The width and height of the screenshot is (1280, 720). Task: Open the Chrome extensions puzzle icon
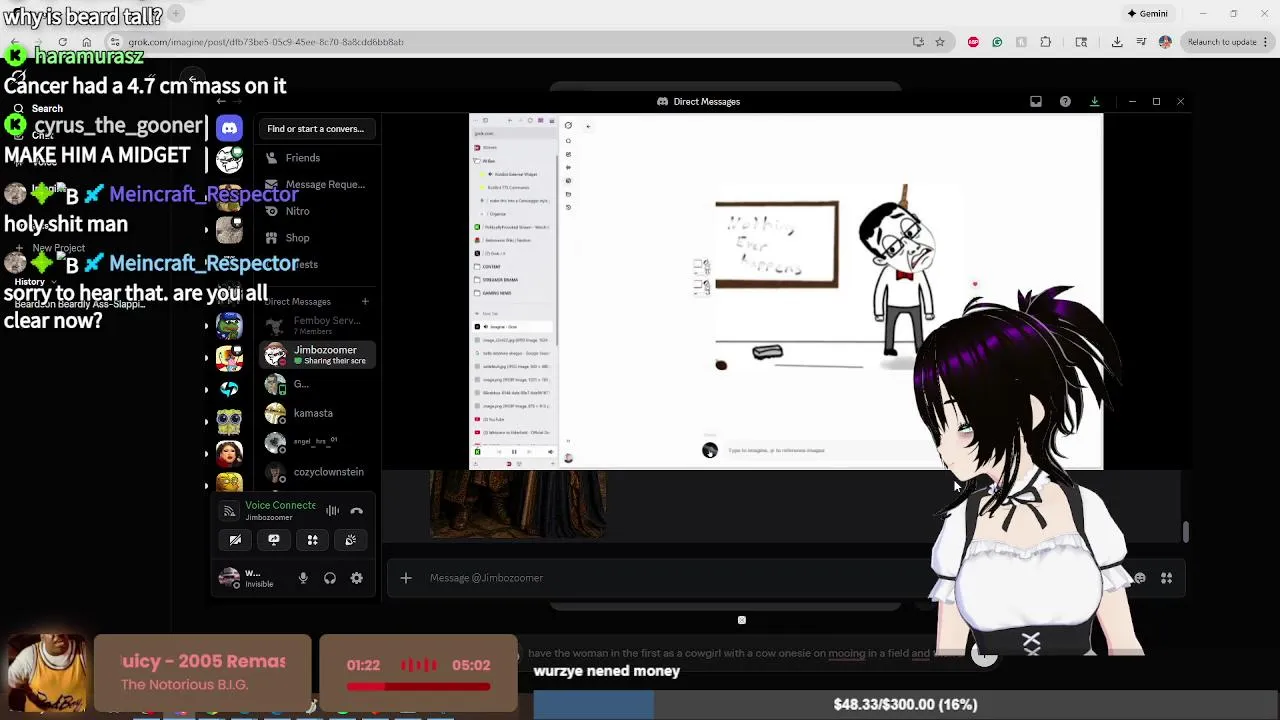coord(1046,42)
